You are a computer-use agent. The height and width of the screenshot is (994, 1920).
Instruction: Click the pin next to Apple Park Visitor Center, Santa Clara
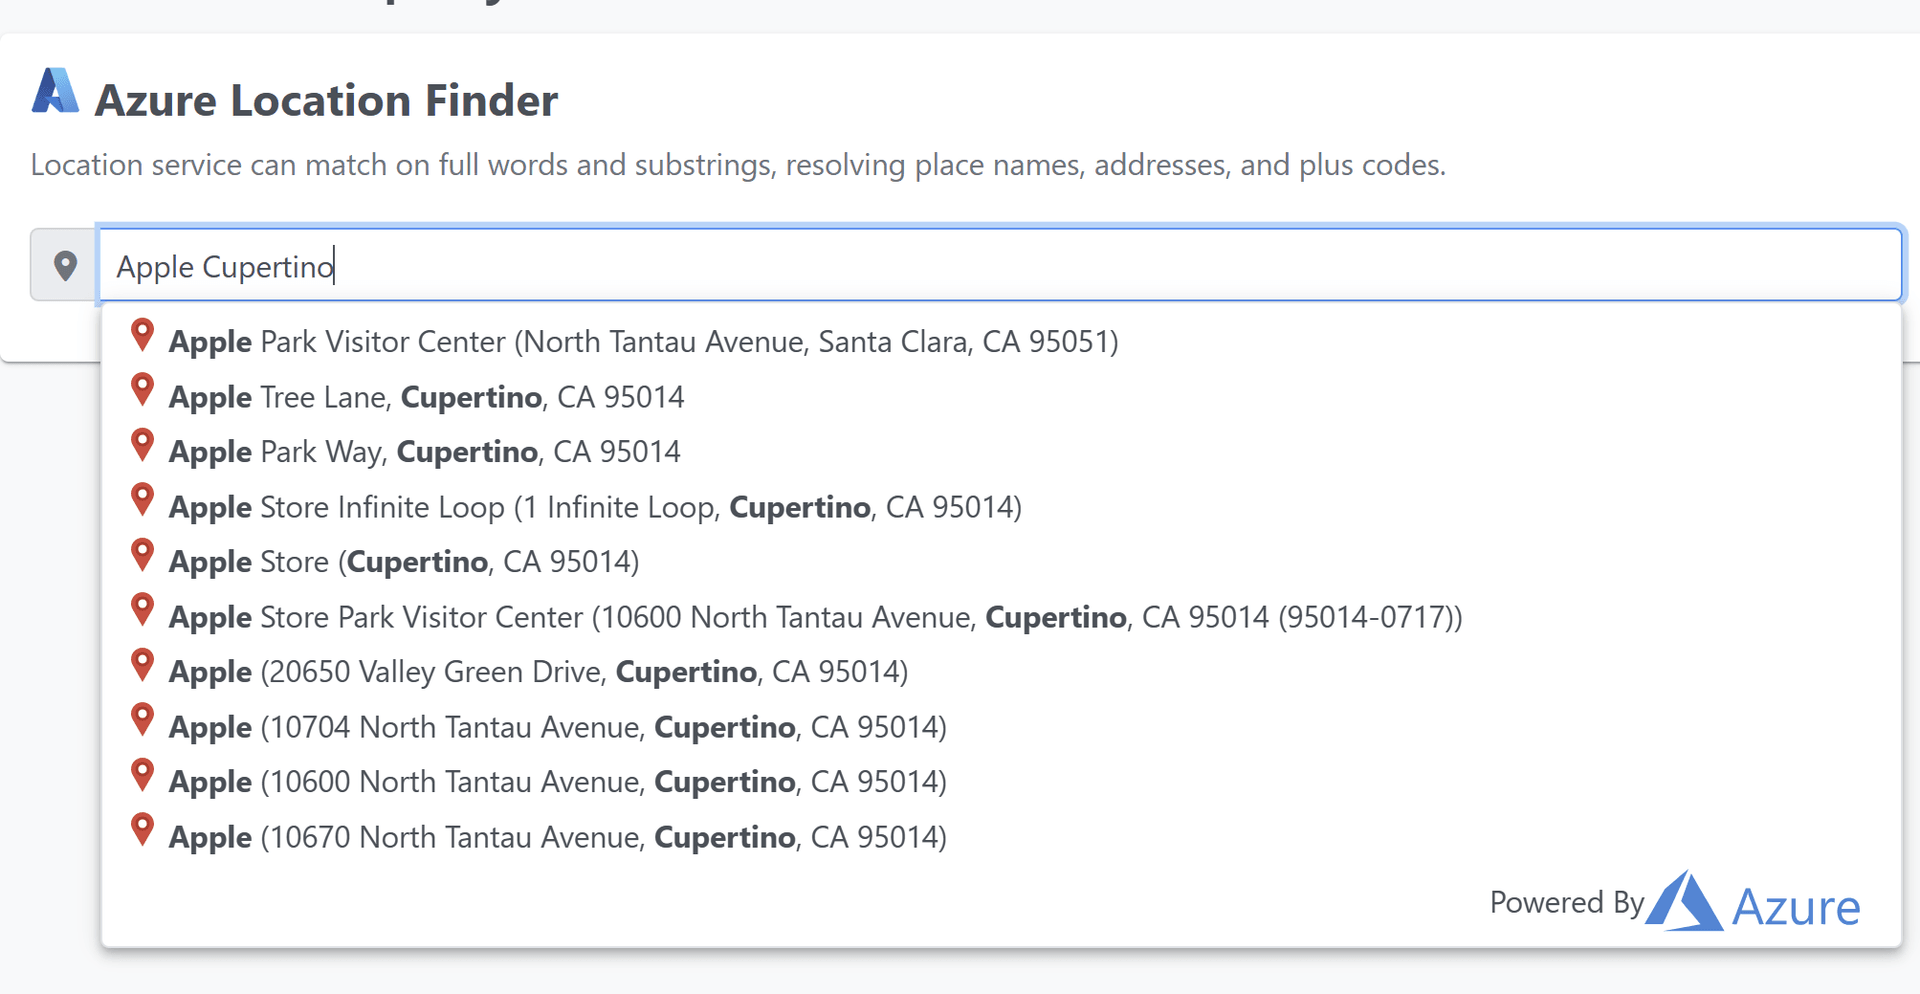tap(143, 334)
